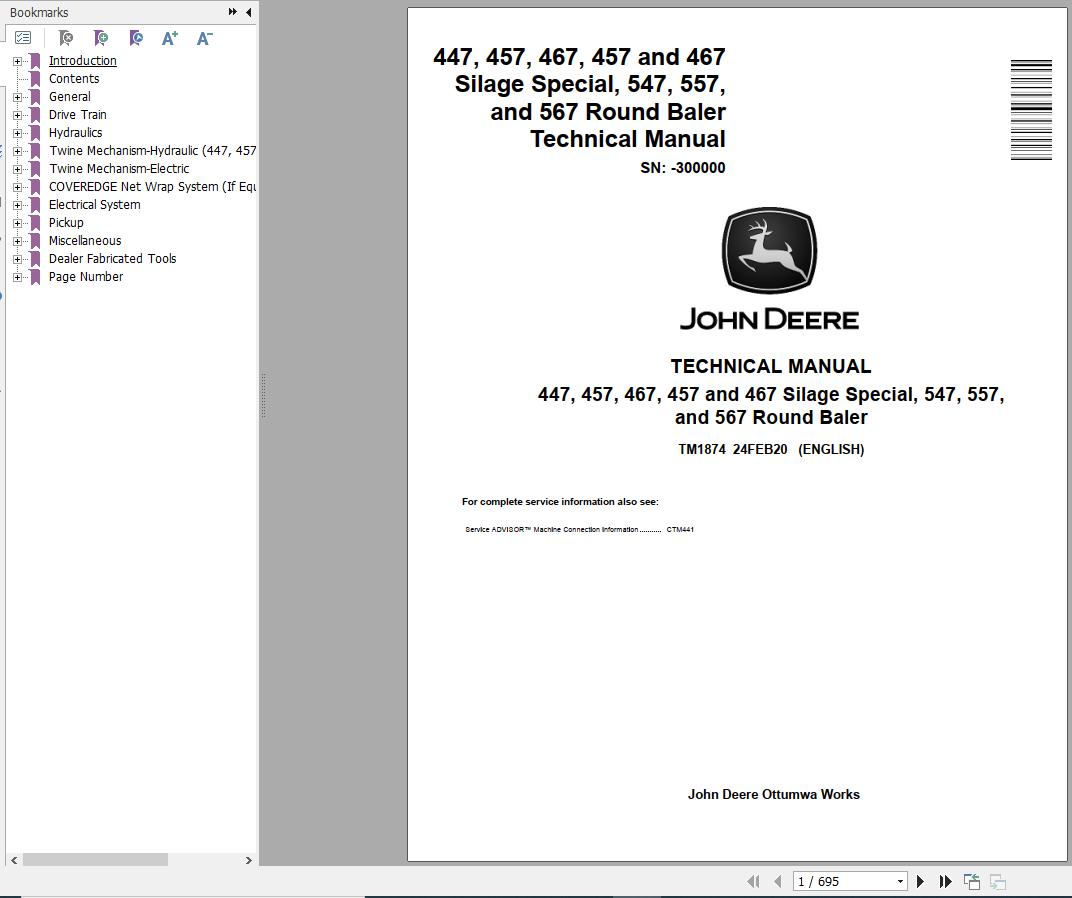Click the panel splitter grip handle
The width and height of the screenshot is (1072, 898).
[x=263, y=395]
